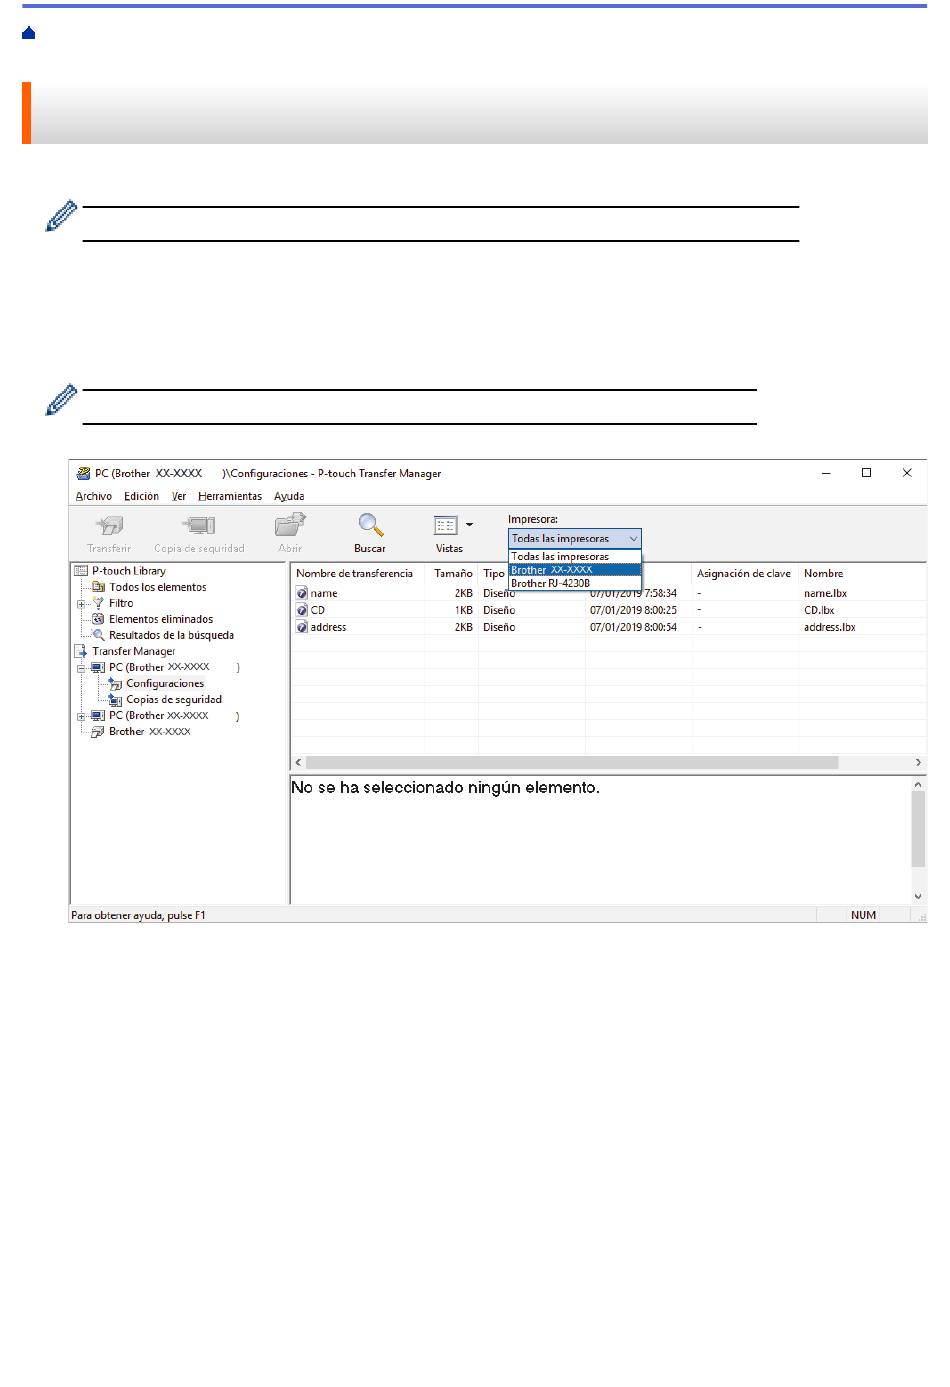Open the Herramientas menu
Screen dimensions: 950x1387
click(230, 496)
